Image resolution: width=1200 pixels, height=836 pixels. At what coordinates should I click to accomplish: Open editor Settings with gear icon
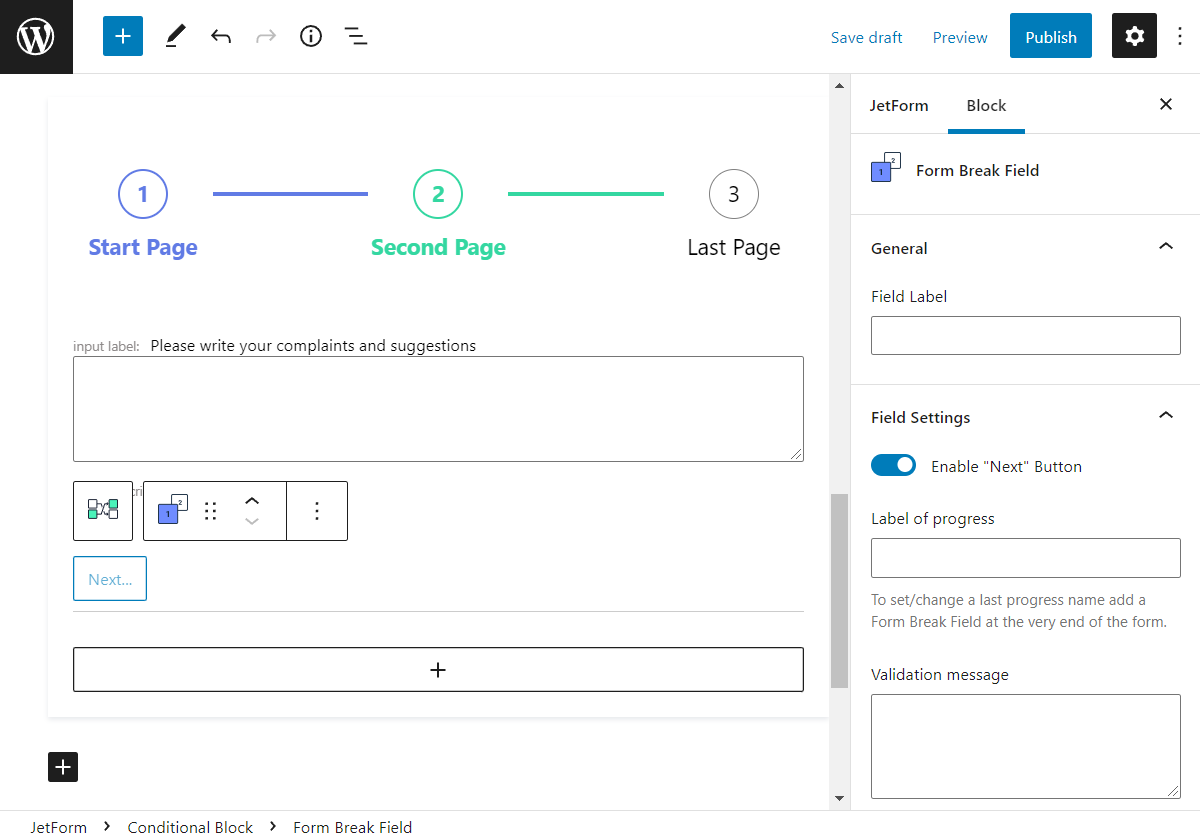point(1134,36)
